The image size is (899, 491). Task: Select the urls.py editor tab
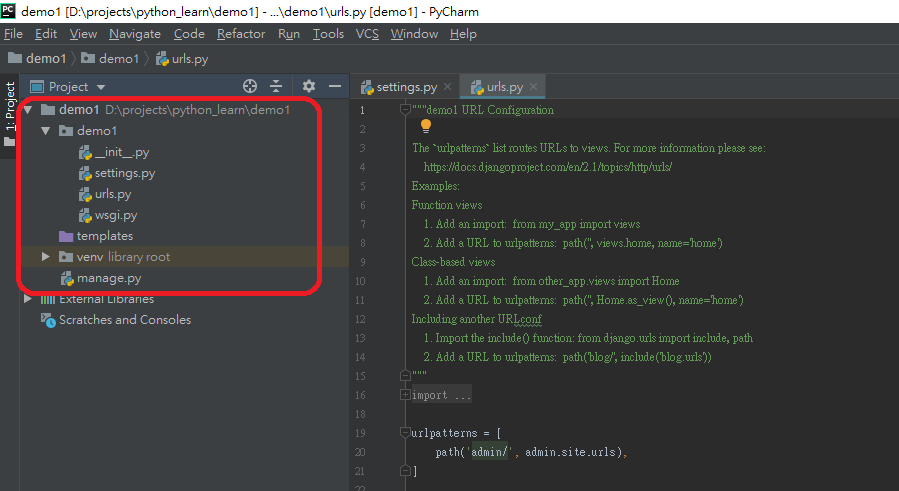[x=503, y=87]
